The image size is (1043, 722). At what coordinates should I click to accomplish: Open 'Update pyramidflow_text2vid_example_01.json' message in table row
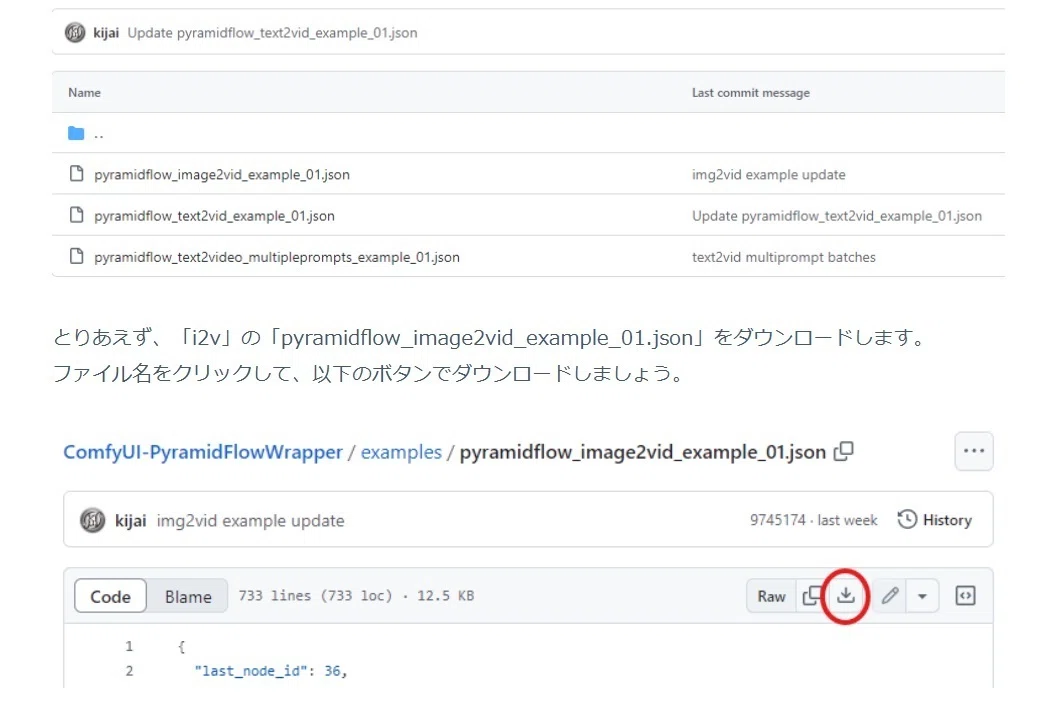point(836,216)
